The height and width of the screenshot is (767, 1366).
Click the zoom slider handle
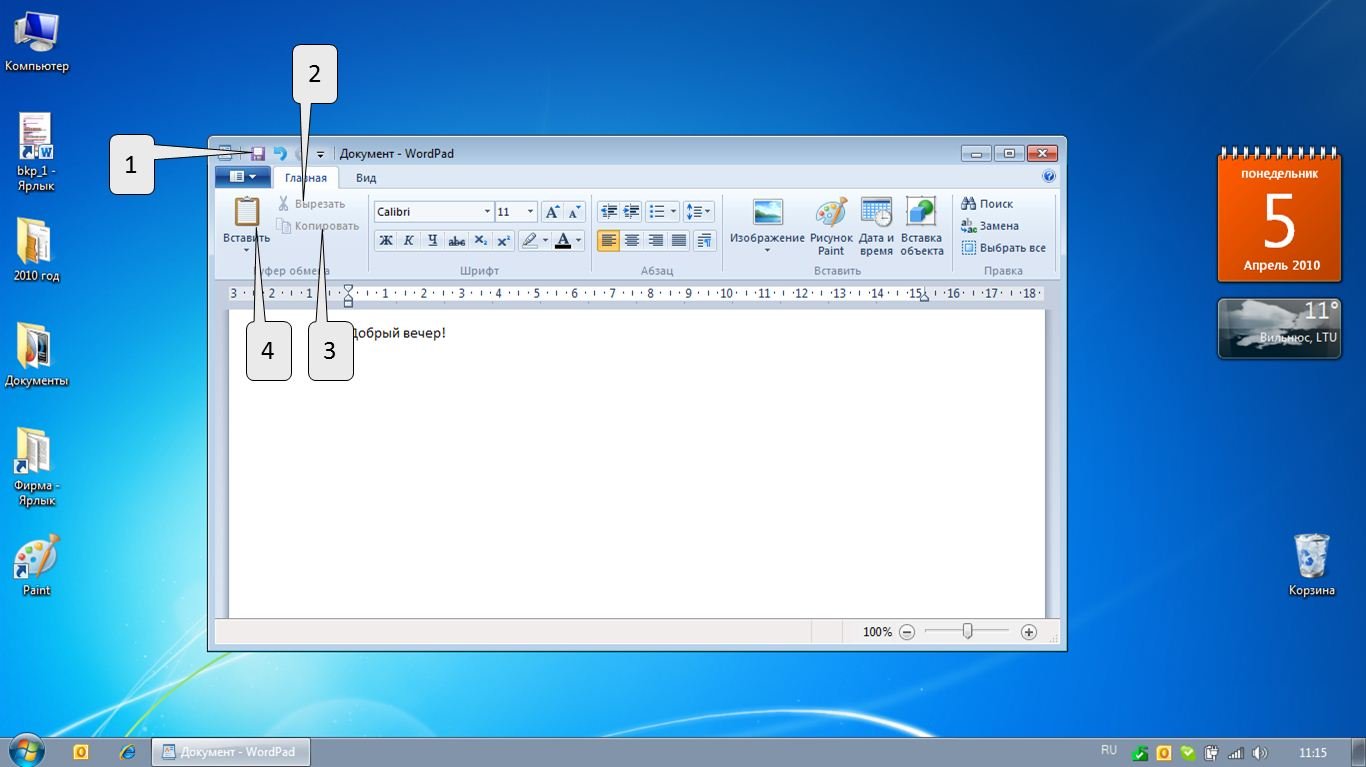[x=967, y=631]
